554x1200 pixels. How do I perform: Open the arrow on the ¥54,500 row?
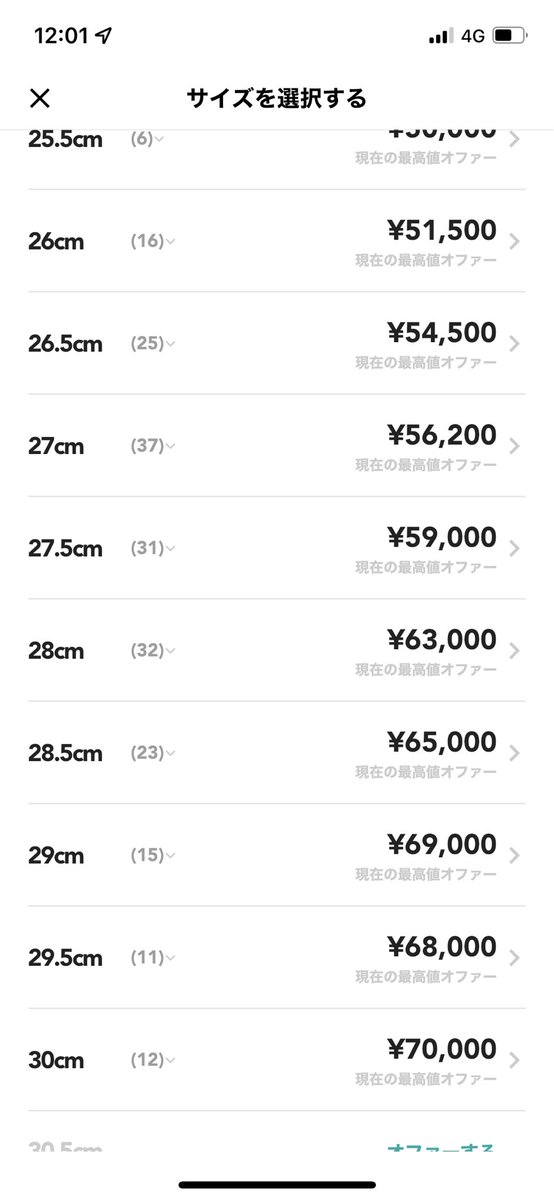coord(514,344)
